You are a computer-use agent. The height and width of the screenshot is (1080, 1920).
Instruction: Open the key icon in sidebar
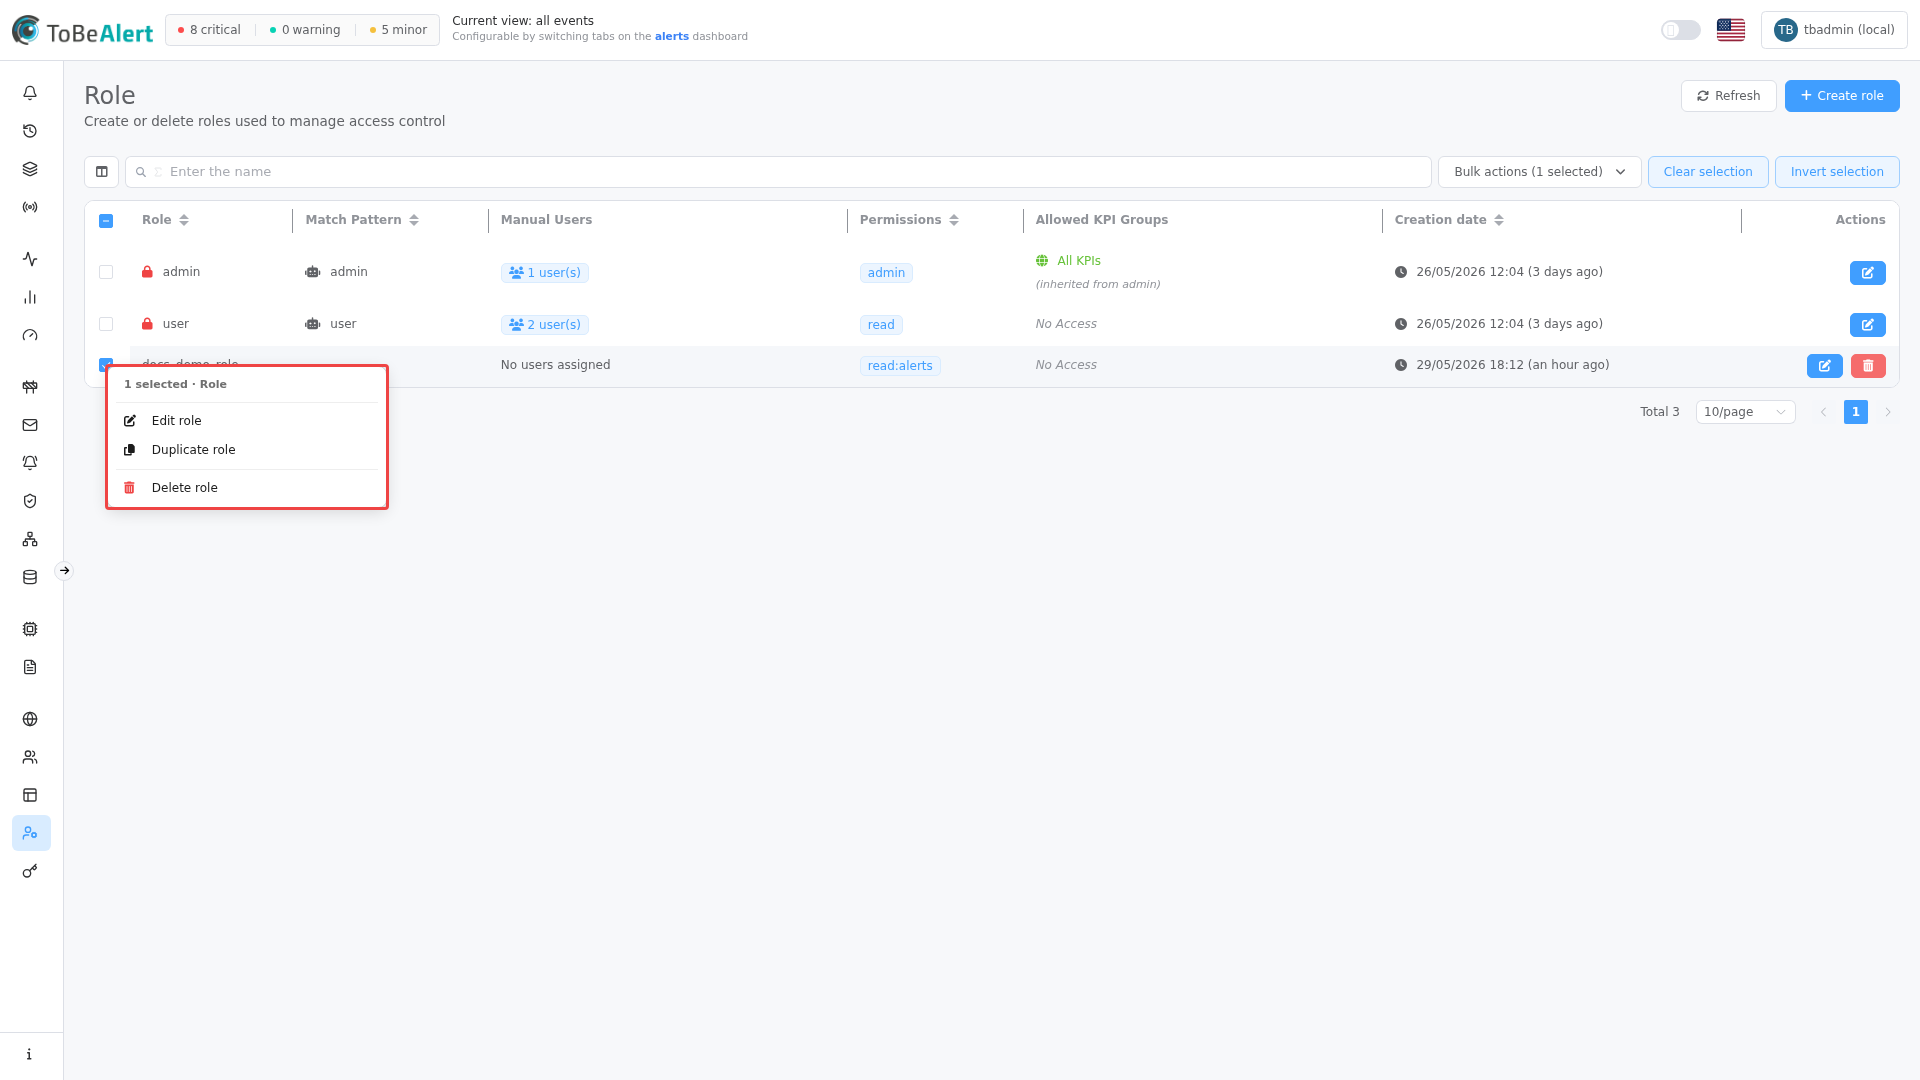(30, 871)
